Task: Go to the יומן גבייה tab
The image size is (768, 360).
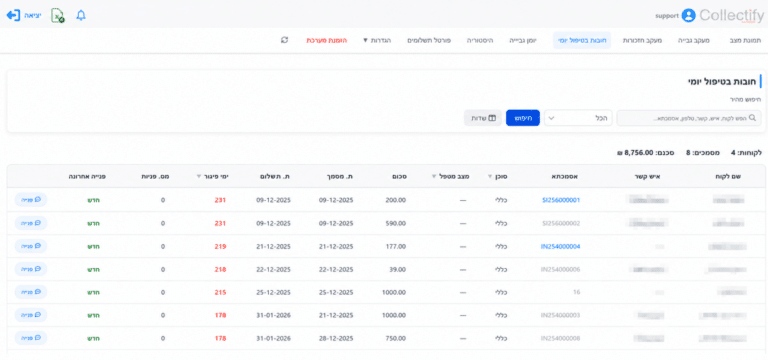Action: [x=523, y=40]
